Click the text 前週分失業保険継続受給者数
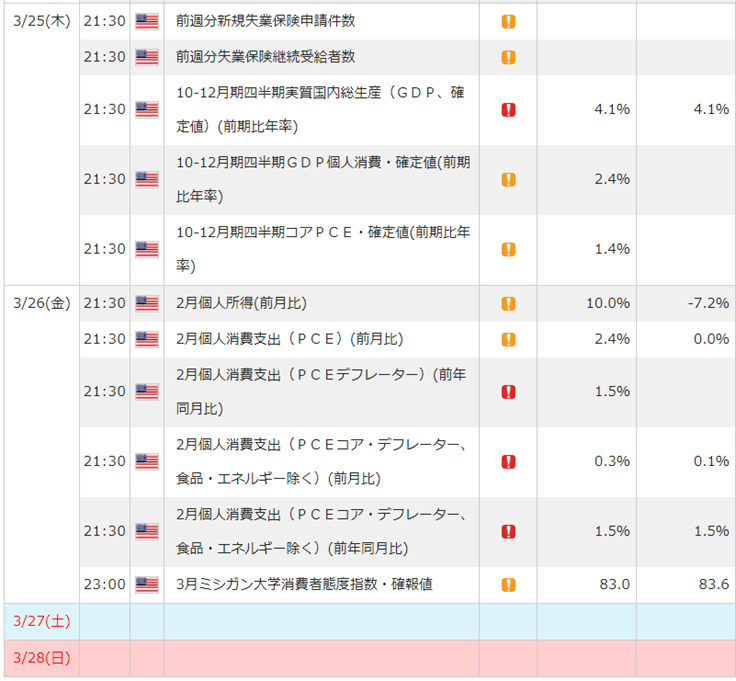This screenshot has height=681, width=736. click(266, 57)
